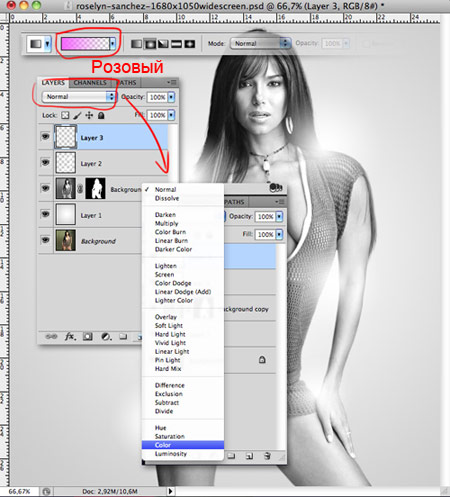Select the Reflected Gradient style icon

coord(176,44)
